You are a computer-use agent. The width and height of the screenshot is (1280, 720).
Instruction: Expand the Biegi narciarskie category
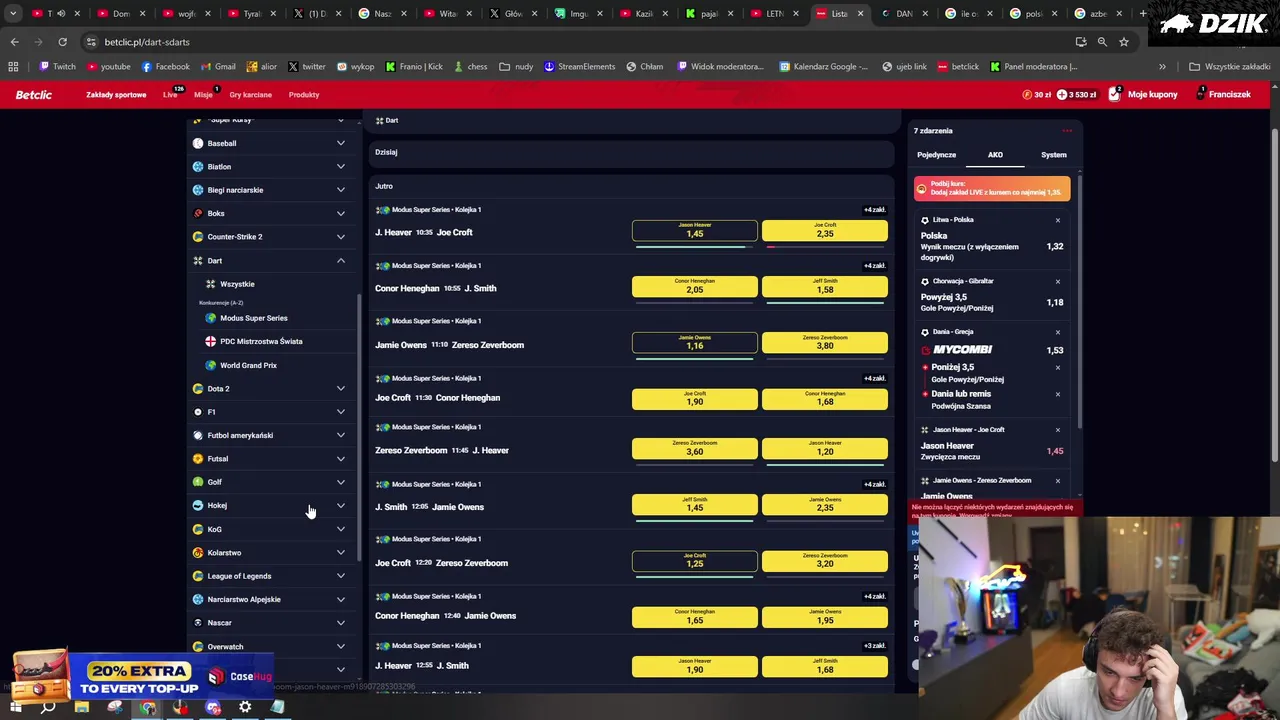(x=341, y=190)
